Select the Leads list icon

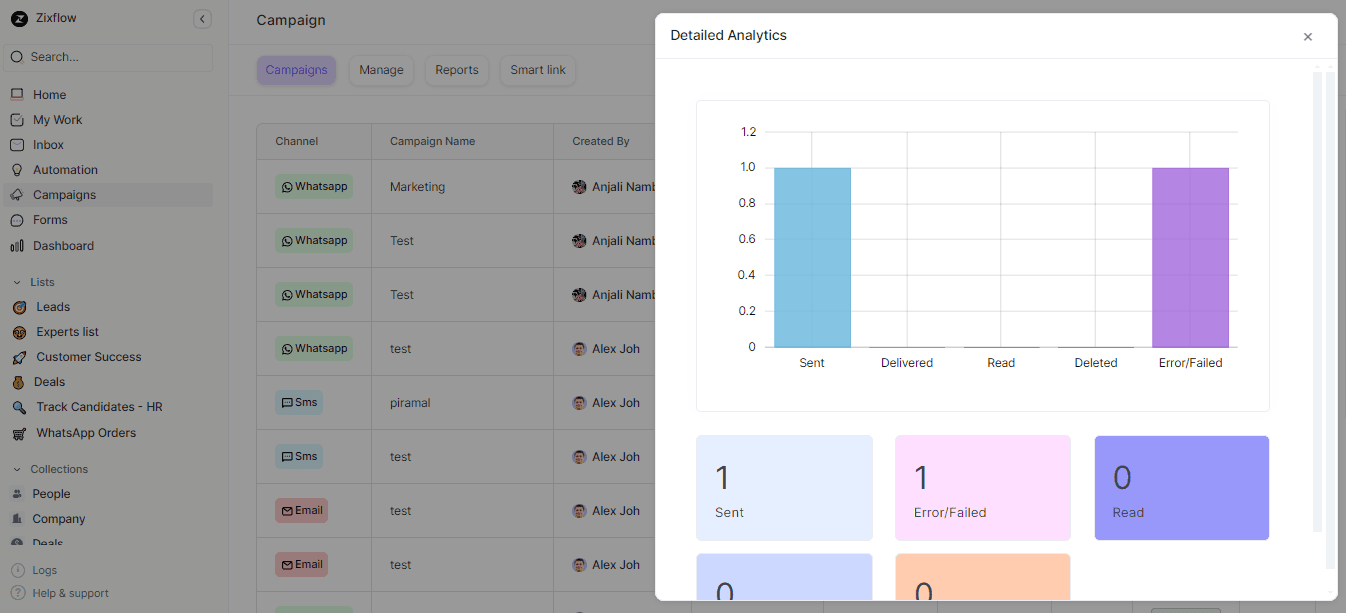(18, 306)
